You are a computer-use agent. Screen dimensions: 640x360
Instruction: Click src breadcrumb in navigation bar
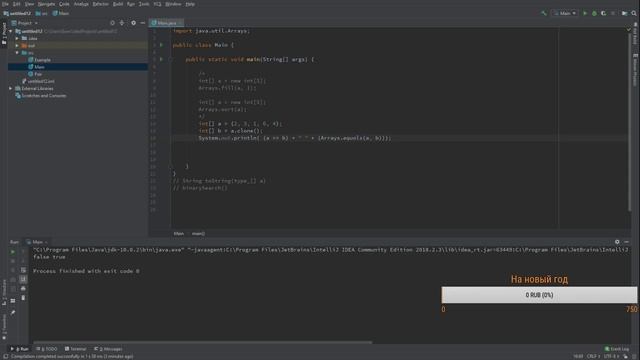[42, 13]
